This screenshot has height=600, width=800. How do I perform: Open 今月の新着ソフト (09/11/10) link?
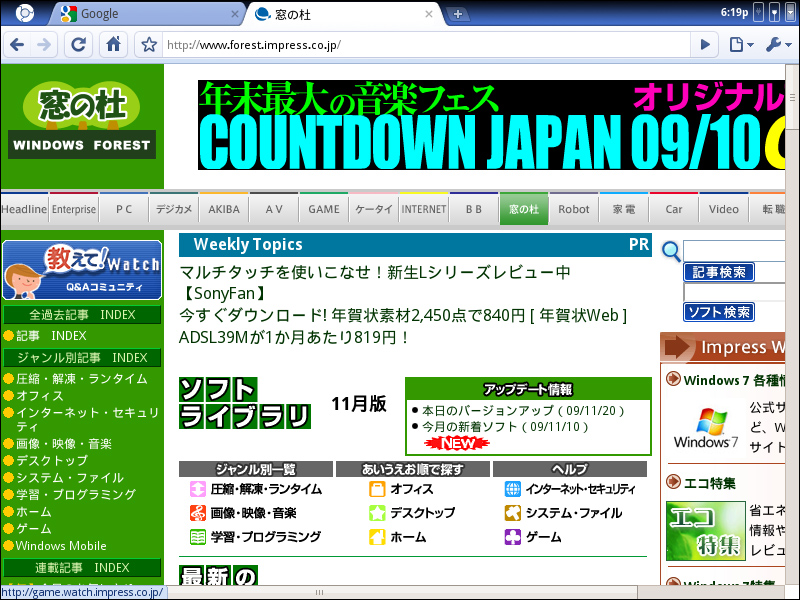[505, 427]
